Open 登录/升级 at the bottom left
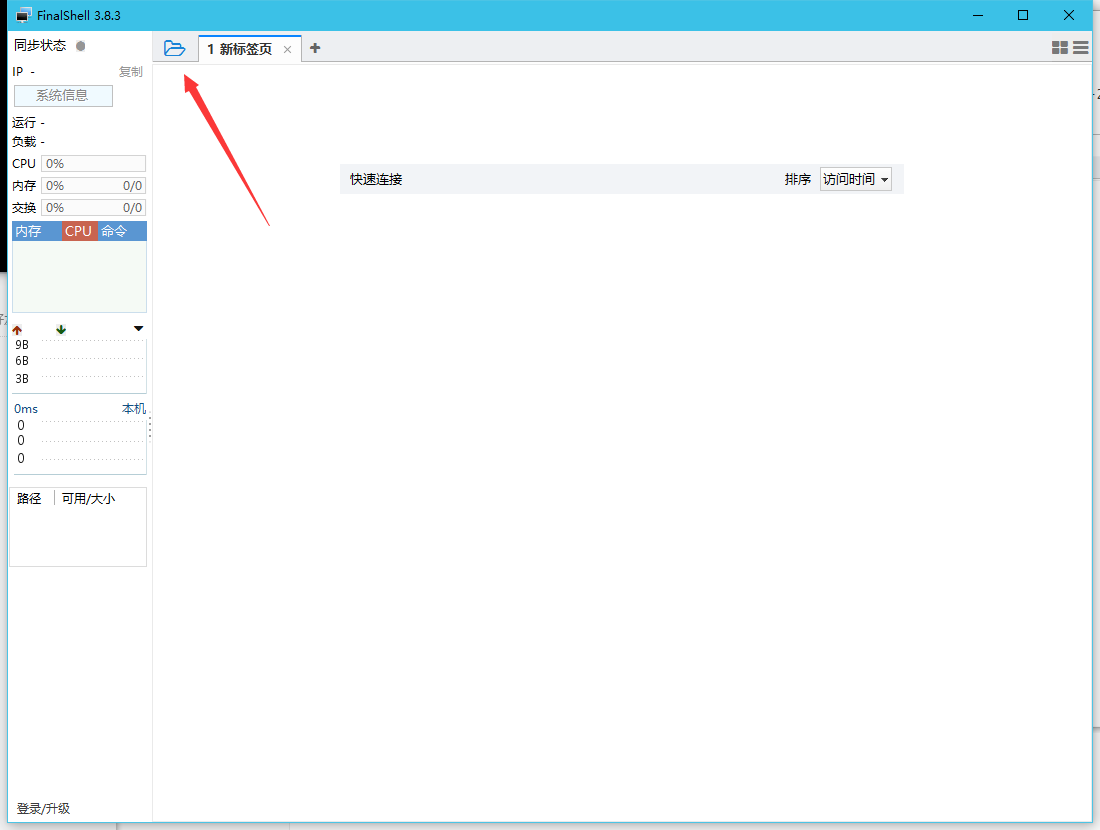Screen dimensions: 1100x830 pyautogui.click(x=43, y=808)
